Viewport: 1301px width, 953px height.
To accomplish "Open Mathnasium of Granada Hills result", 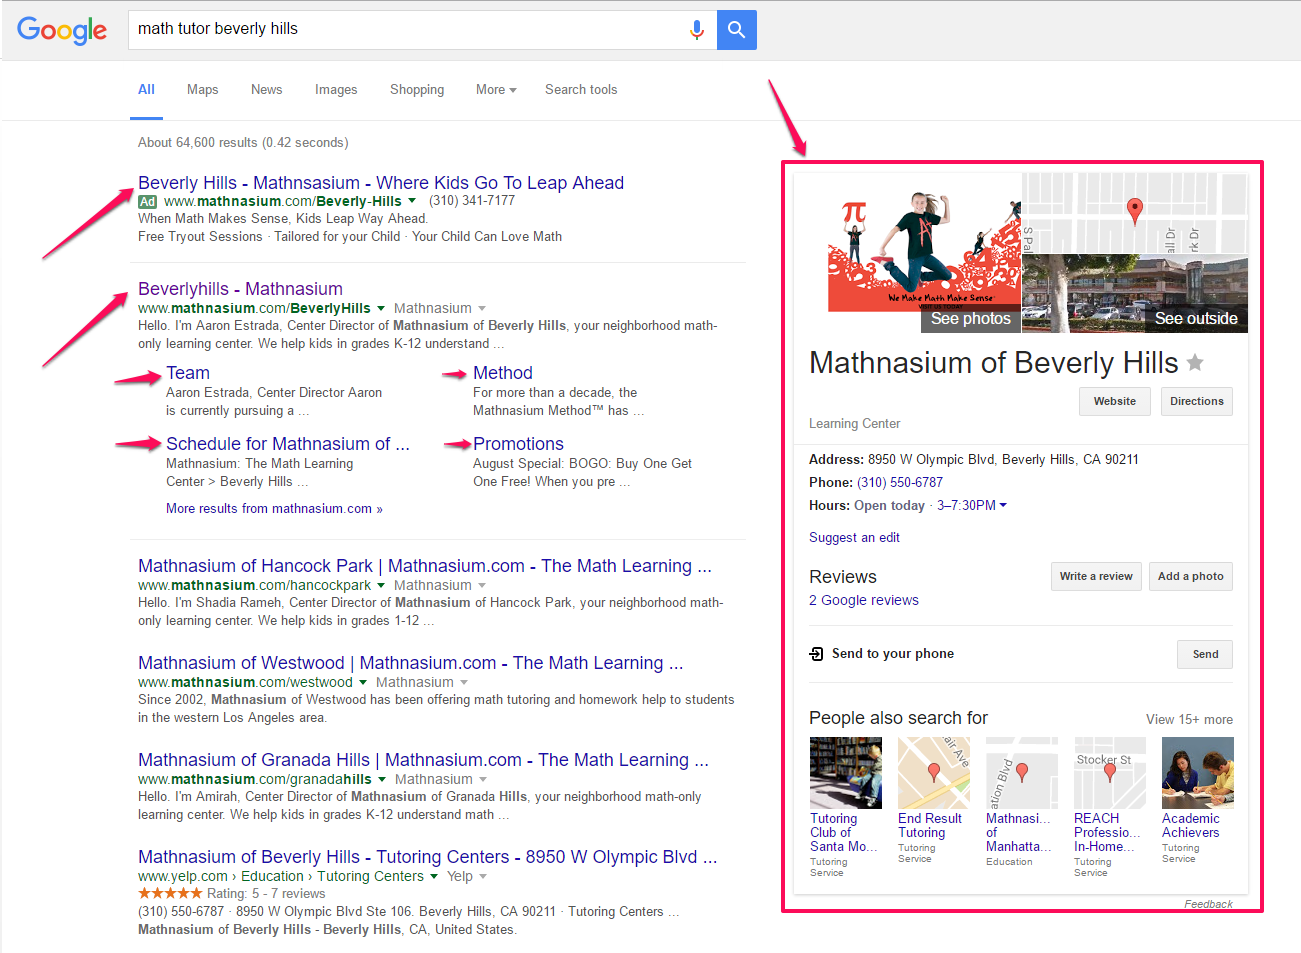I will point(424,760).
